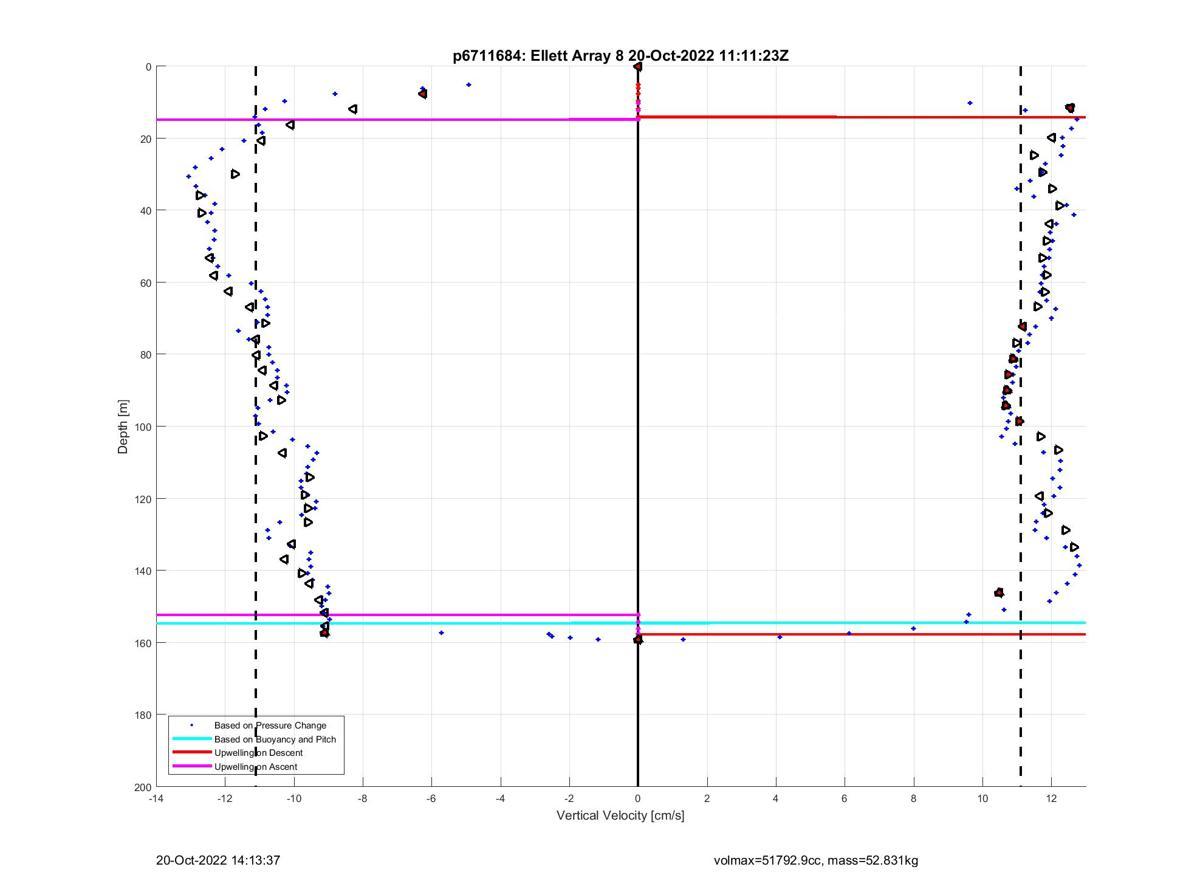Click depth tick label '100'
Screen dimensions: 1200x885
click(142, 427)
